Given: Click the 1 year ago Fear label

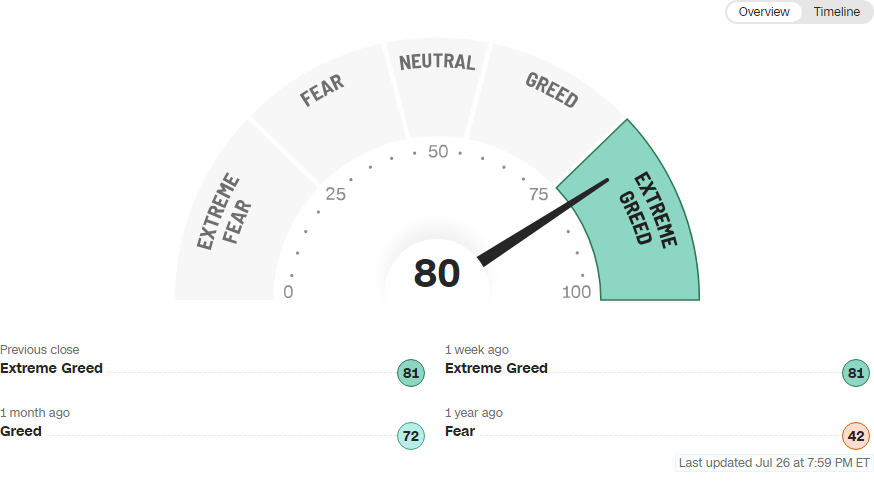Looking at the screenshot, I should point(460,431).
